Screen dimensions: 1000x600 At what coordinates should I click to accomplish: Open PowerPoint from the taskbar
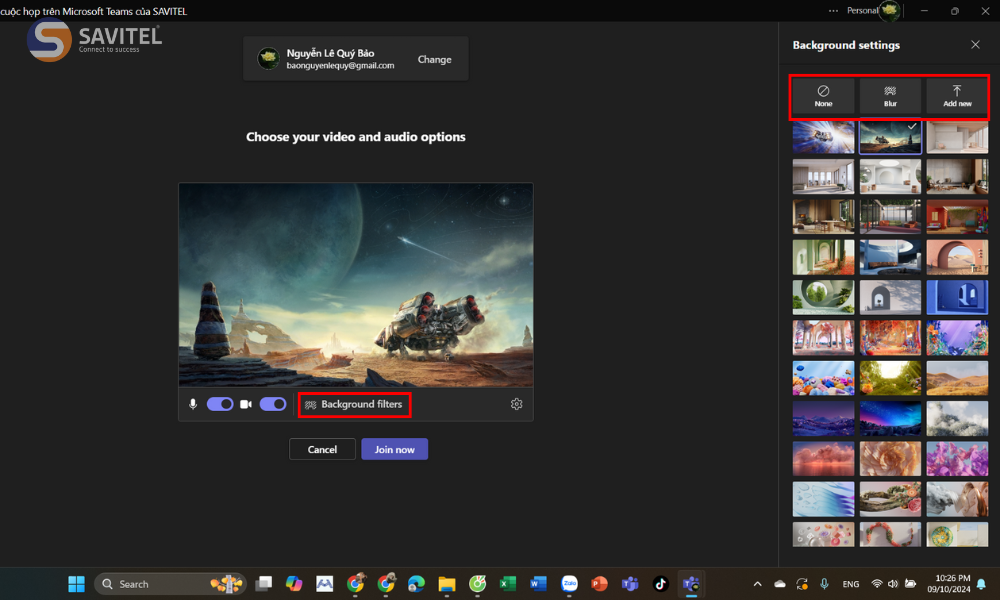599,583
